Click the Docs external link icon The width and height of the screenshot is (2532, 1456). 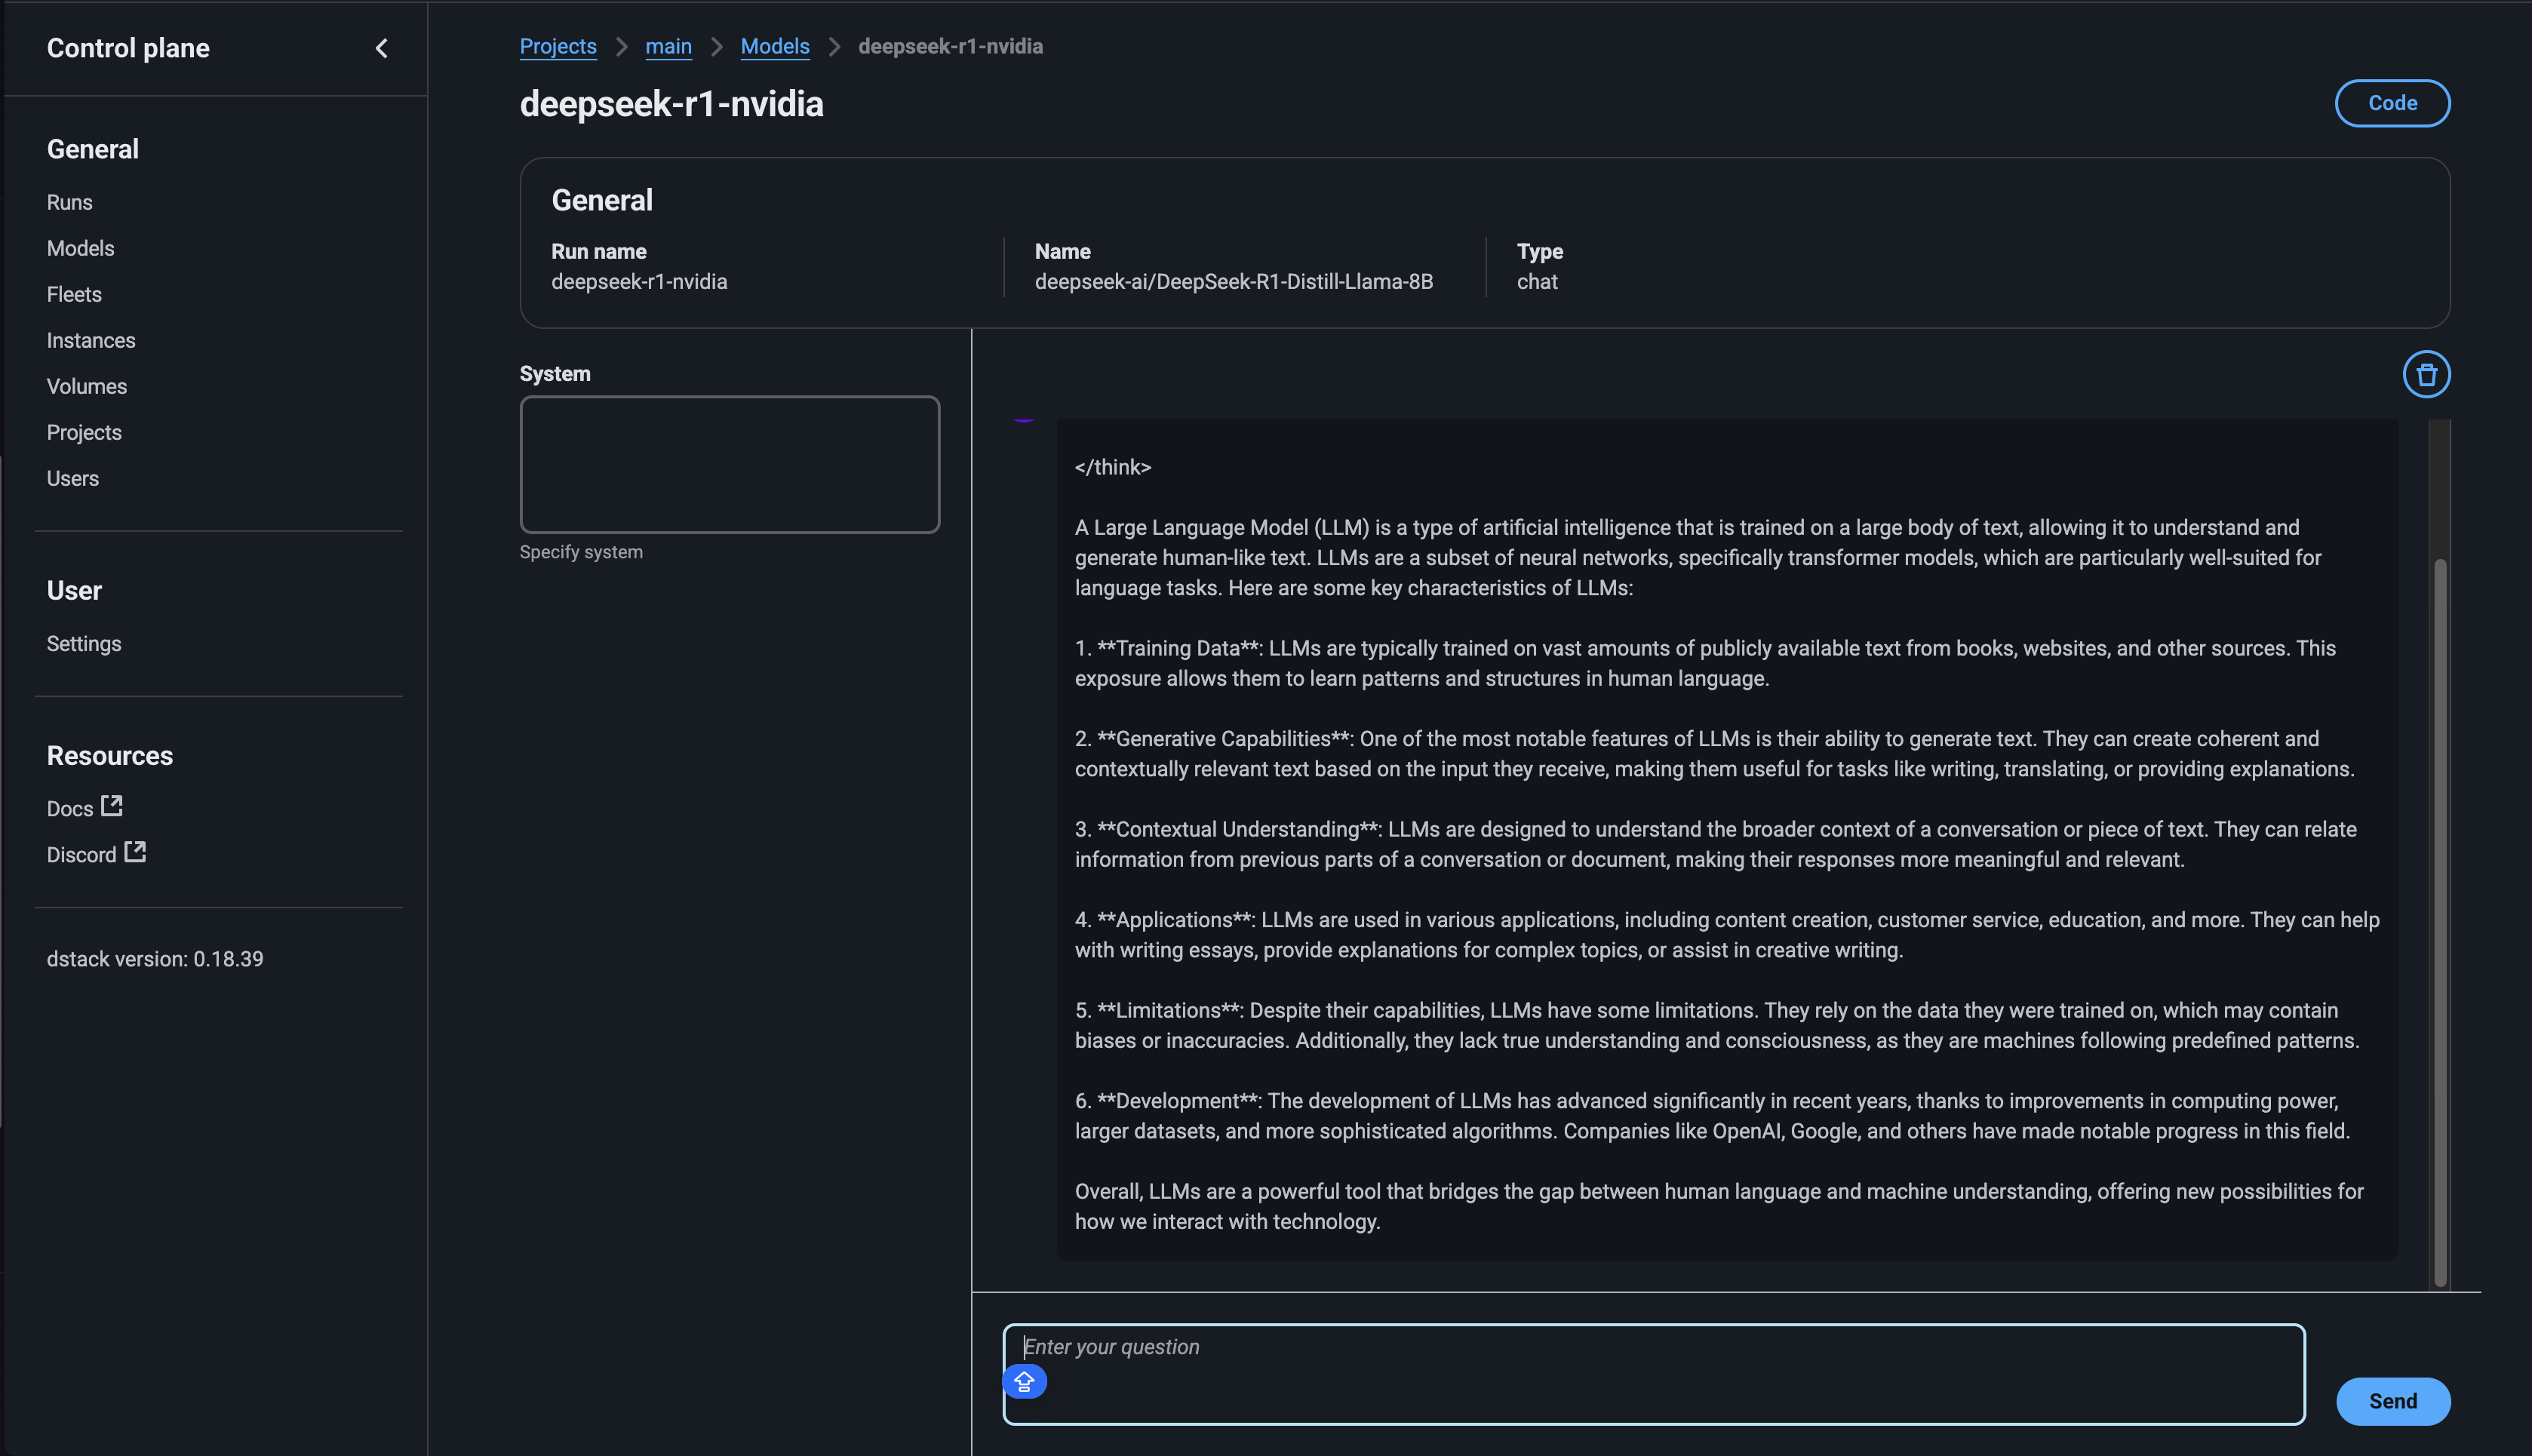[x=112, y=806]
